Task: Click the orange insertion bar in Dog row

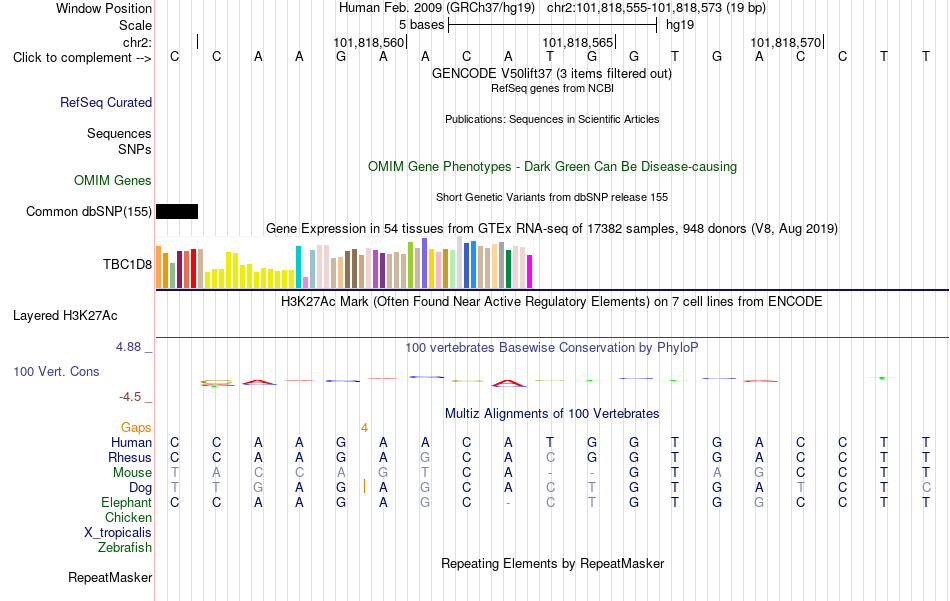Action: [x=364, y=486]
